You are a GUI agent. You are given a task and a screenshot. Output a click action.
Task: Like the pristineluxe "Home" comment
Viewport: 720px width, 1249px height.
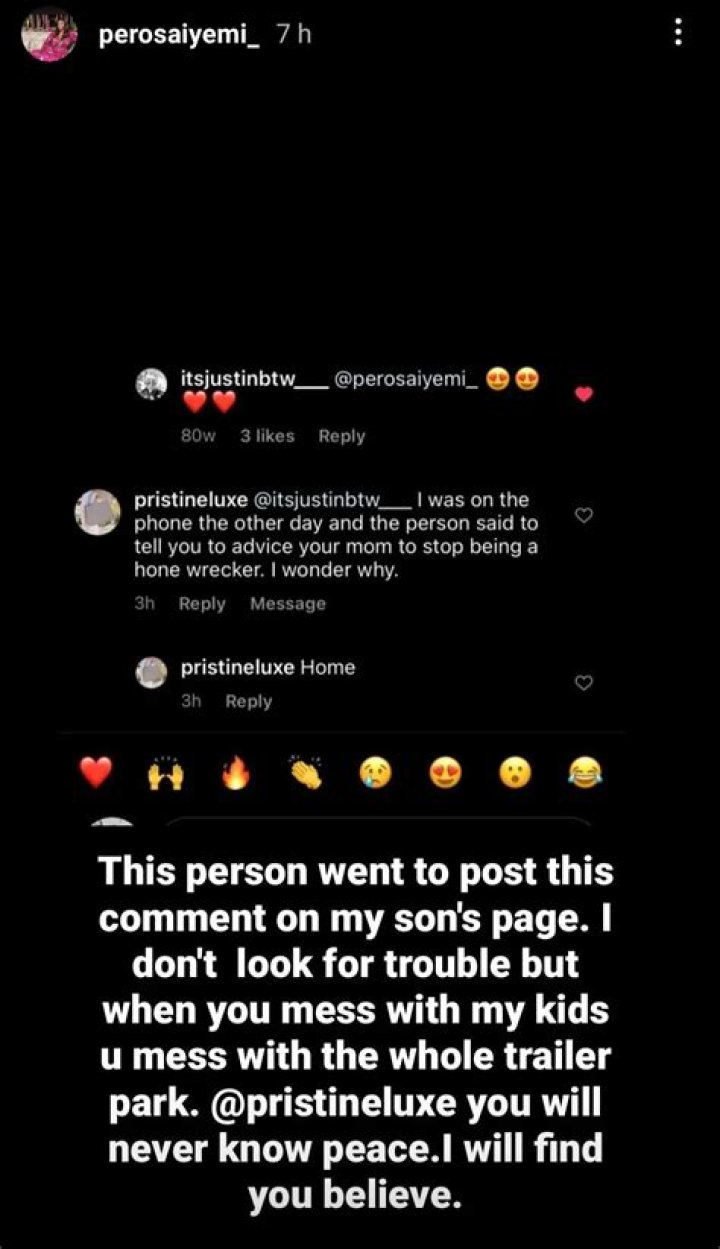click(585, 683)
